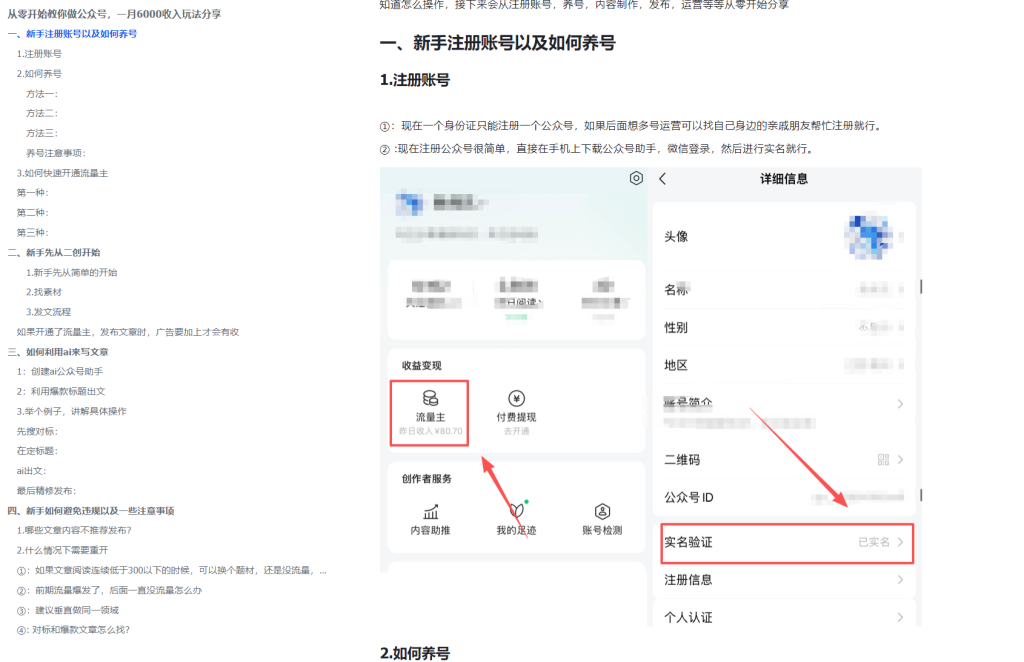This screenshot has width=1024, height=662.
Task: Open outline entry ②:前期流量爆发了
Action: point(109,590)
